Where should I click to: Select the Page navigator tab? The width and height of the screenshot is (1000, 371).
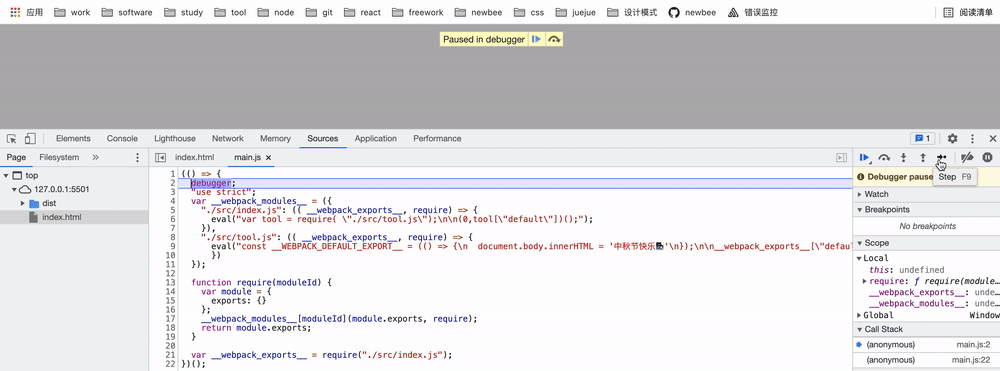coord(17,157)
